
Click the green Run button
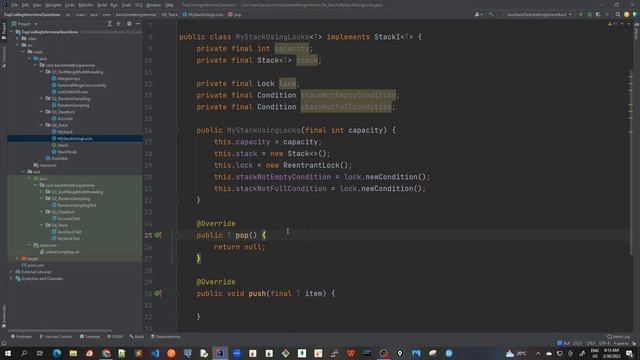click(581, 14)
